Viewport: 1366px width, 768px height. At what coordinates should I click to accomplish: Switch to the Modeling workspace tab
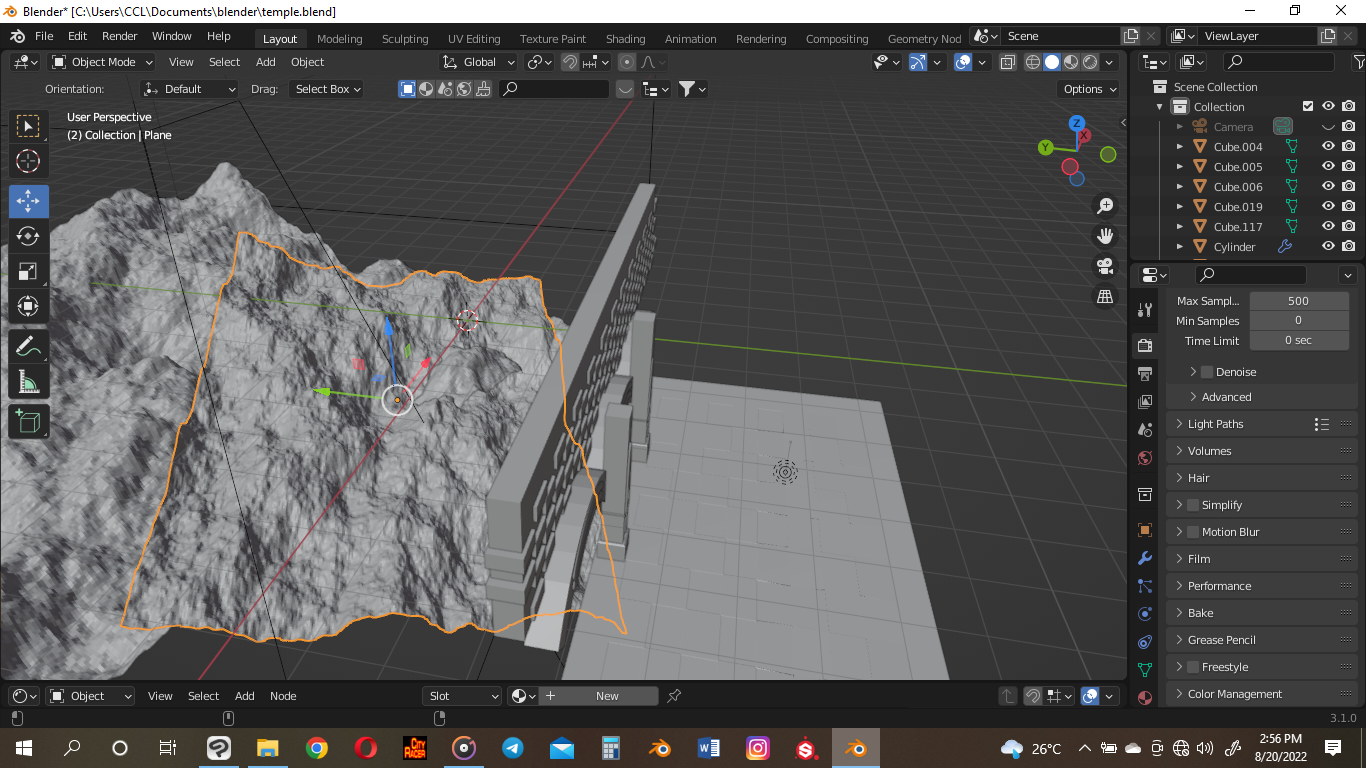tap(340, 39)
